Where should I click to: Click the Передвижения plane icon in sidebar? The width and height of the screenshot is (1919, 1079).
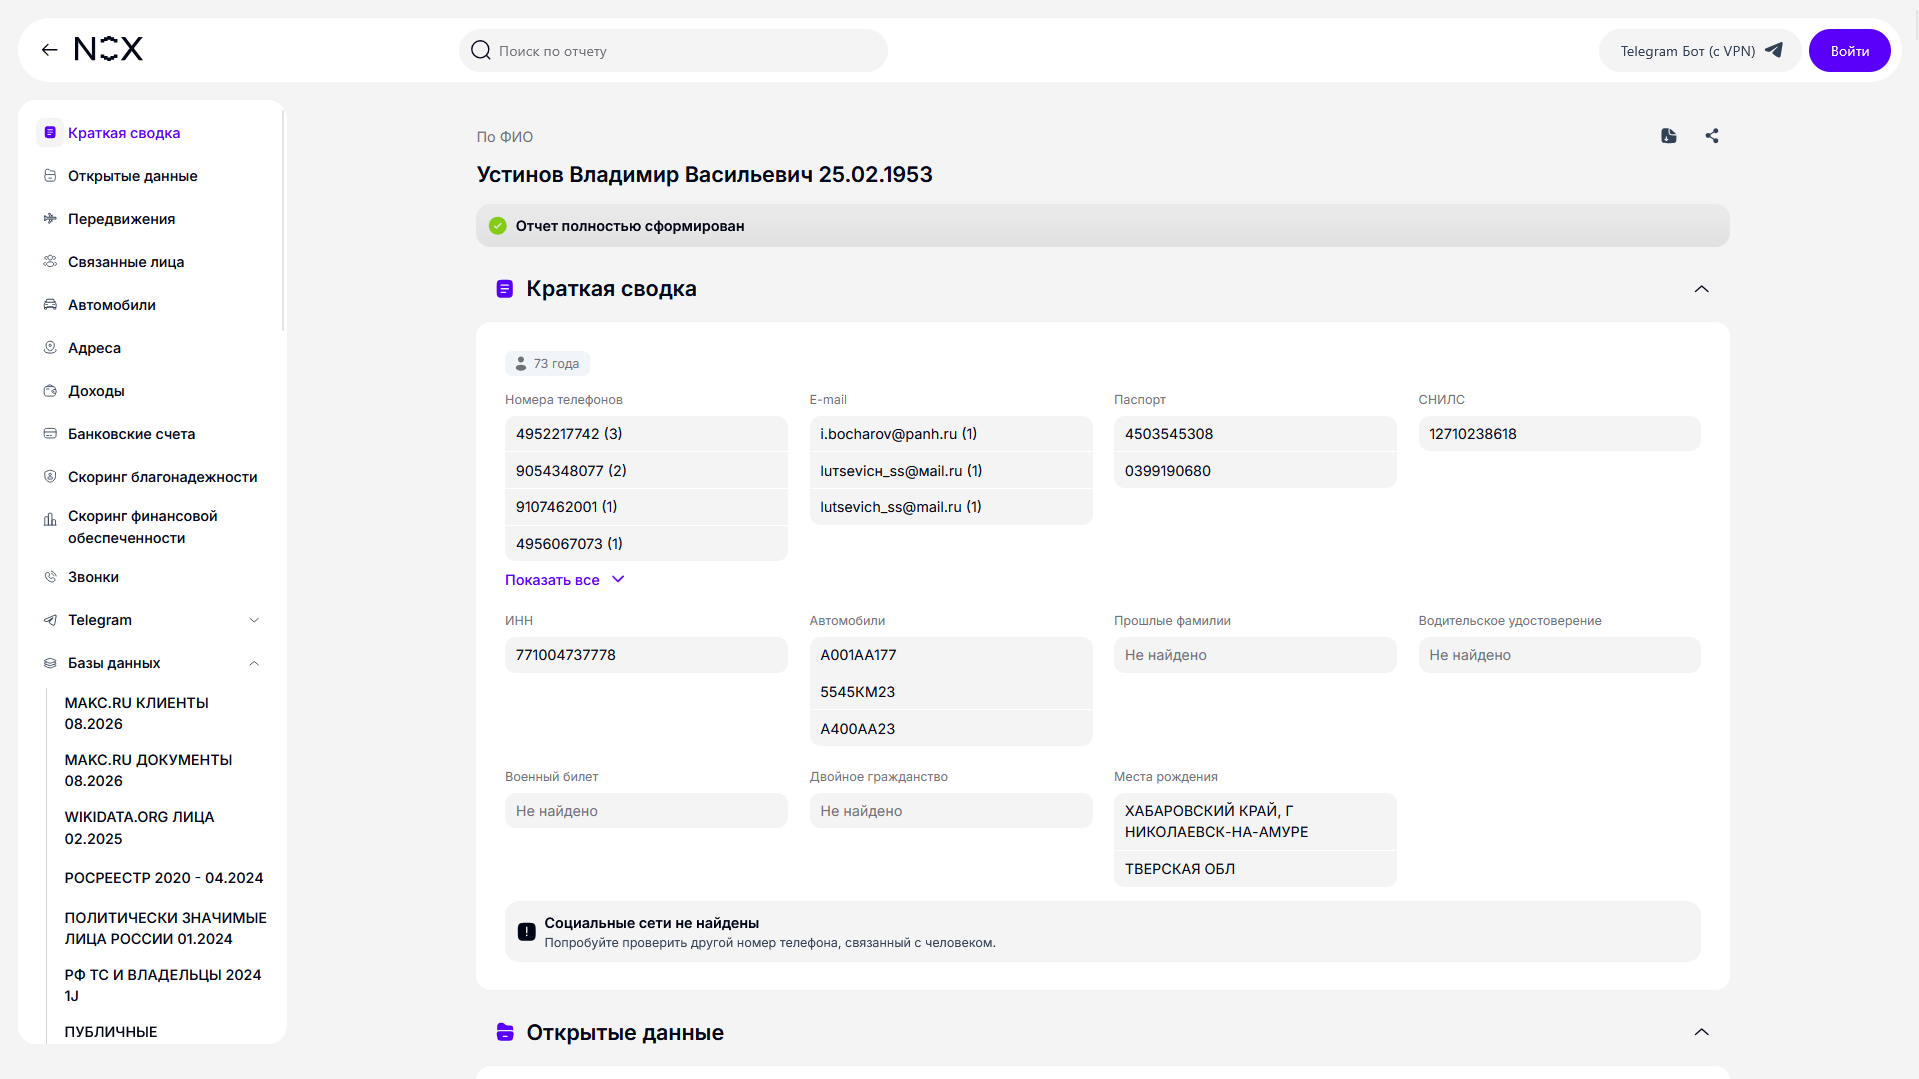tap(50, 219)
